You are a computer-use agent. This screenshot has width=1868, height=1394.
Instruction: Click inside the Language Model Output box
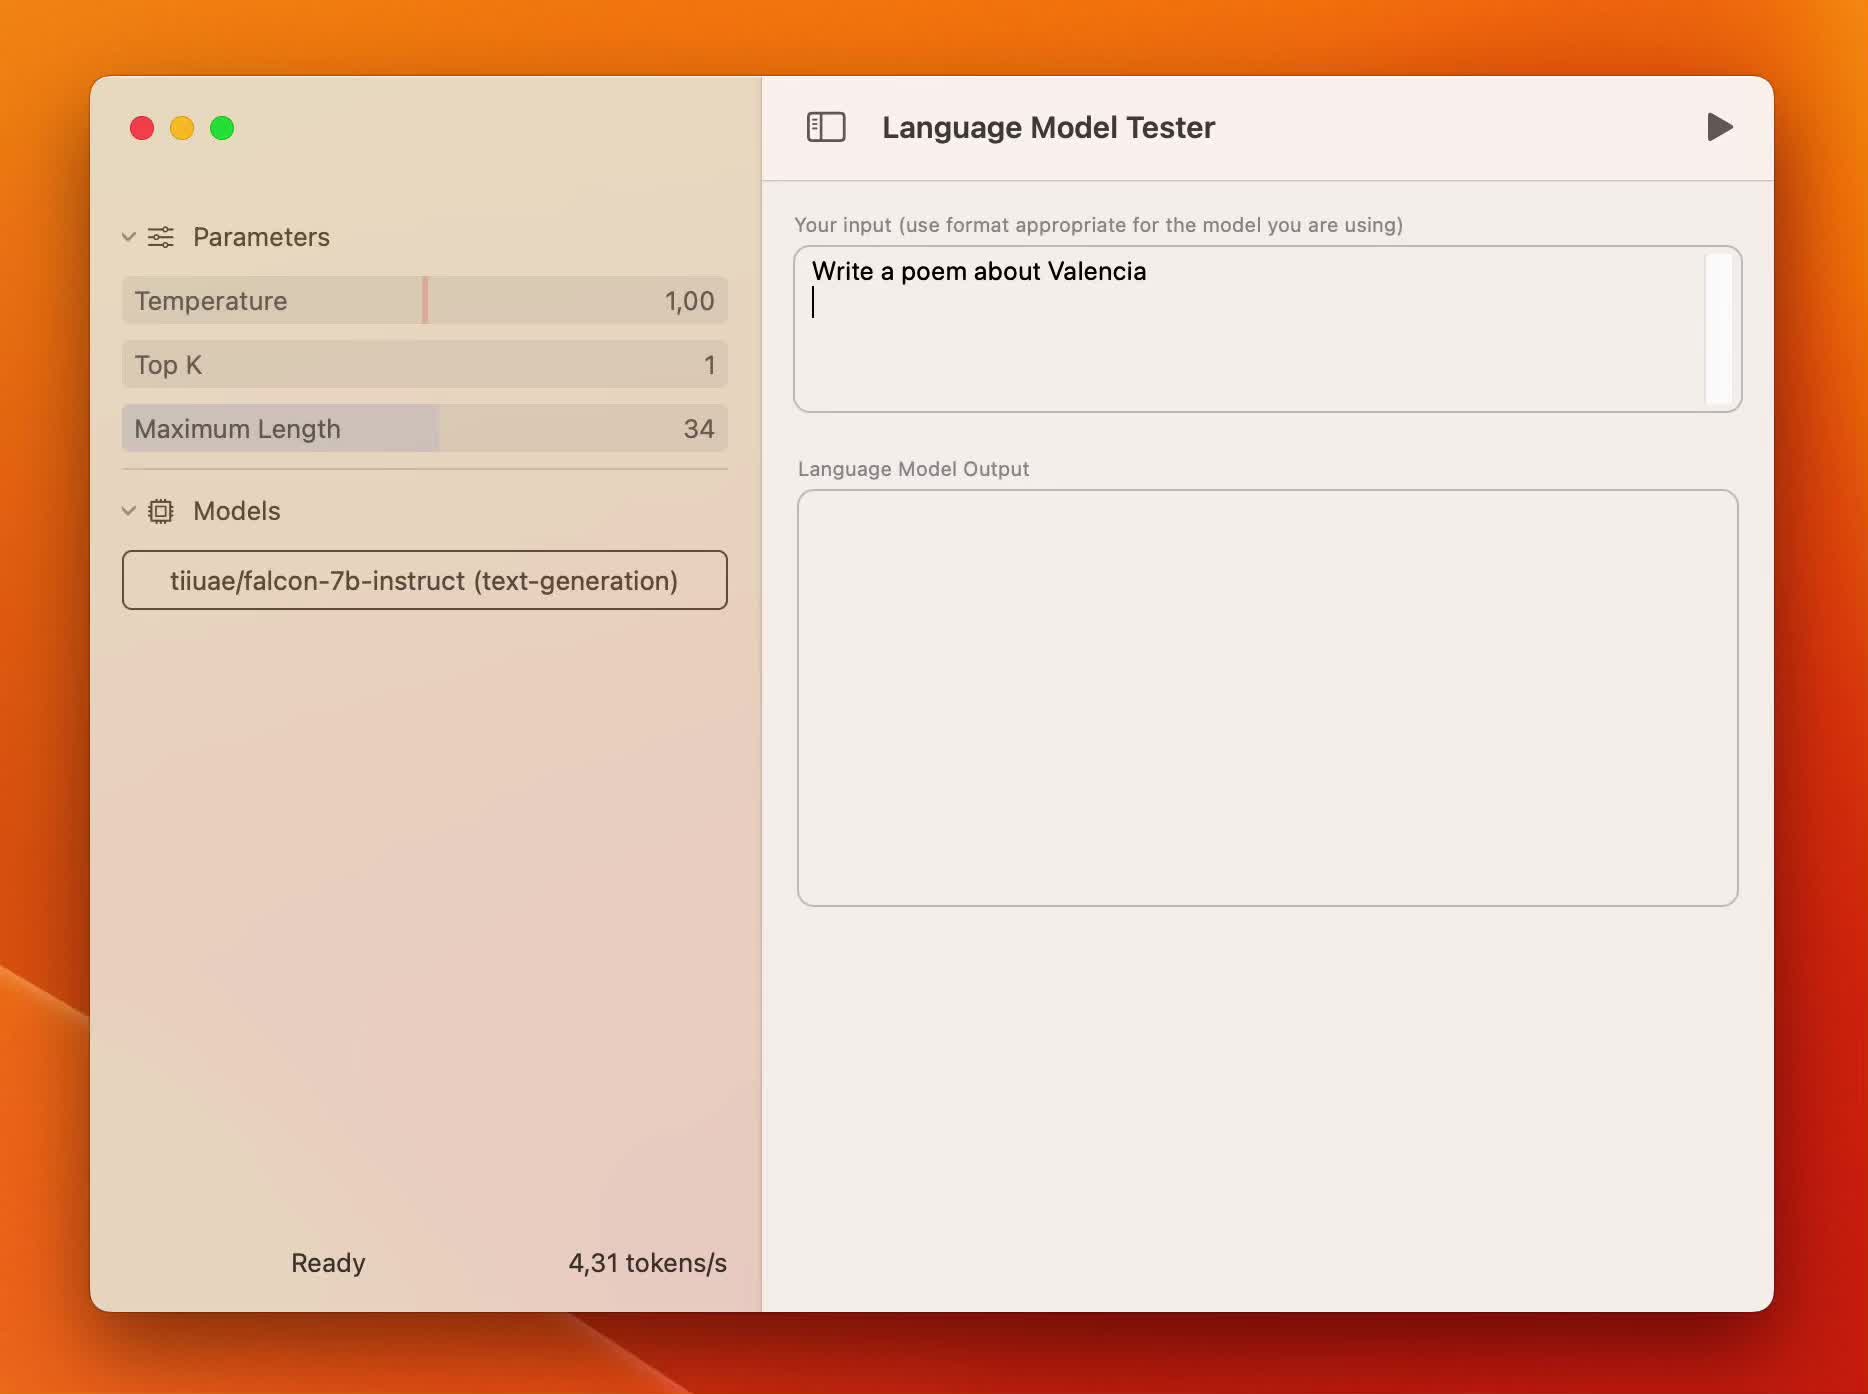tap(1267, 698)
